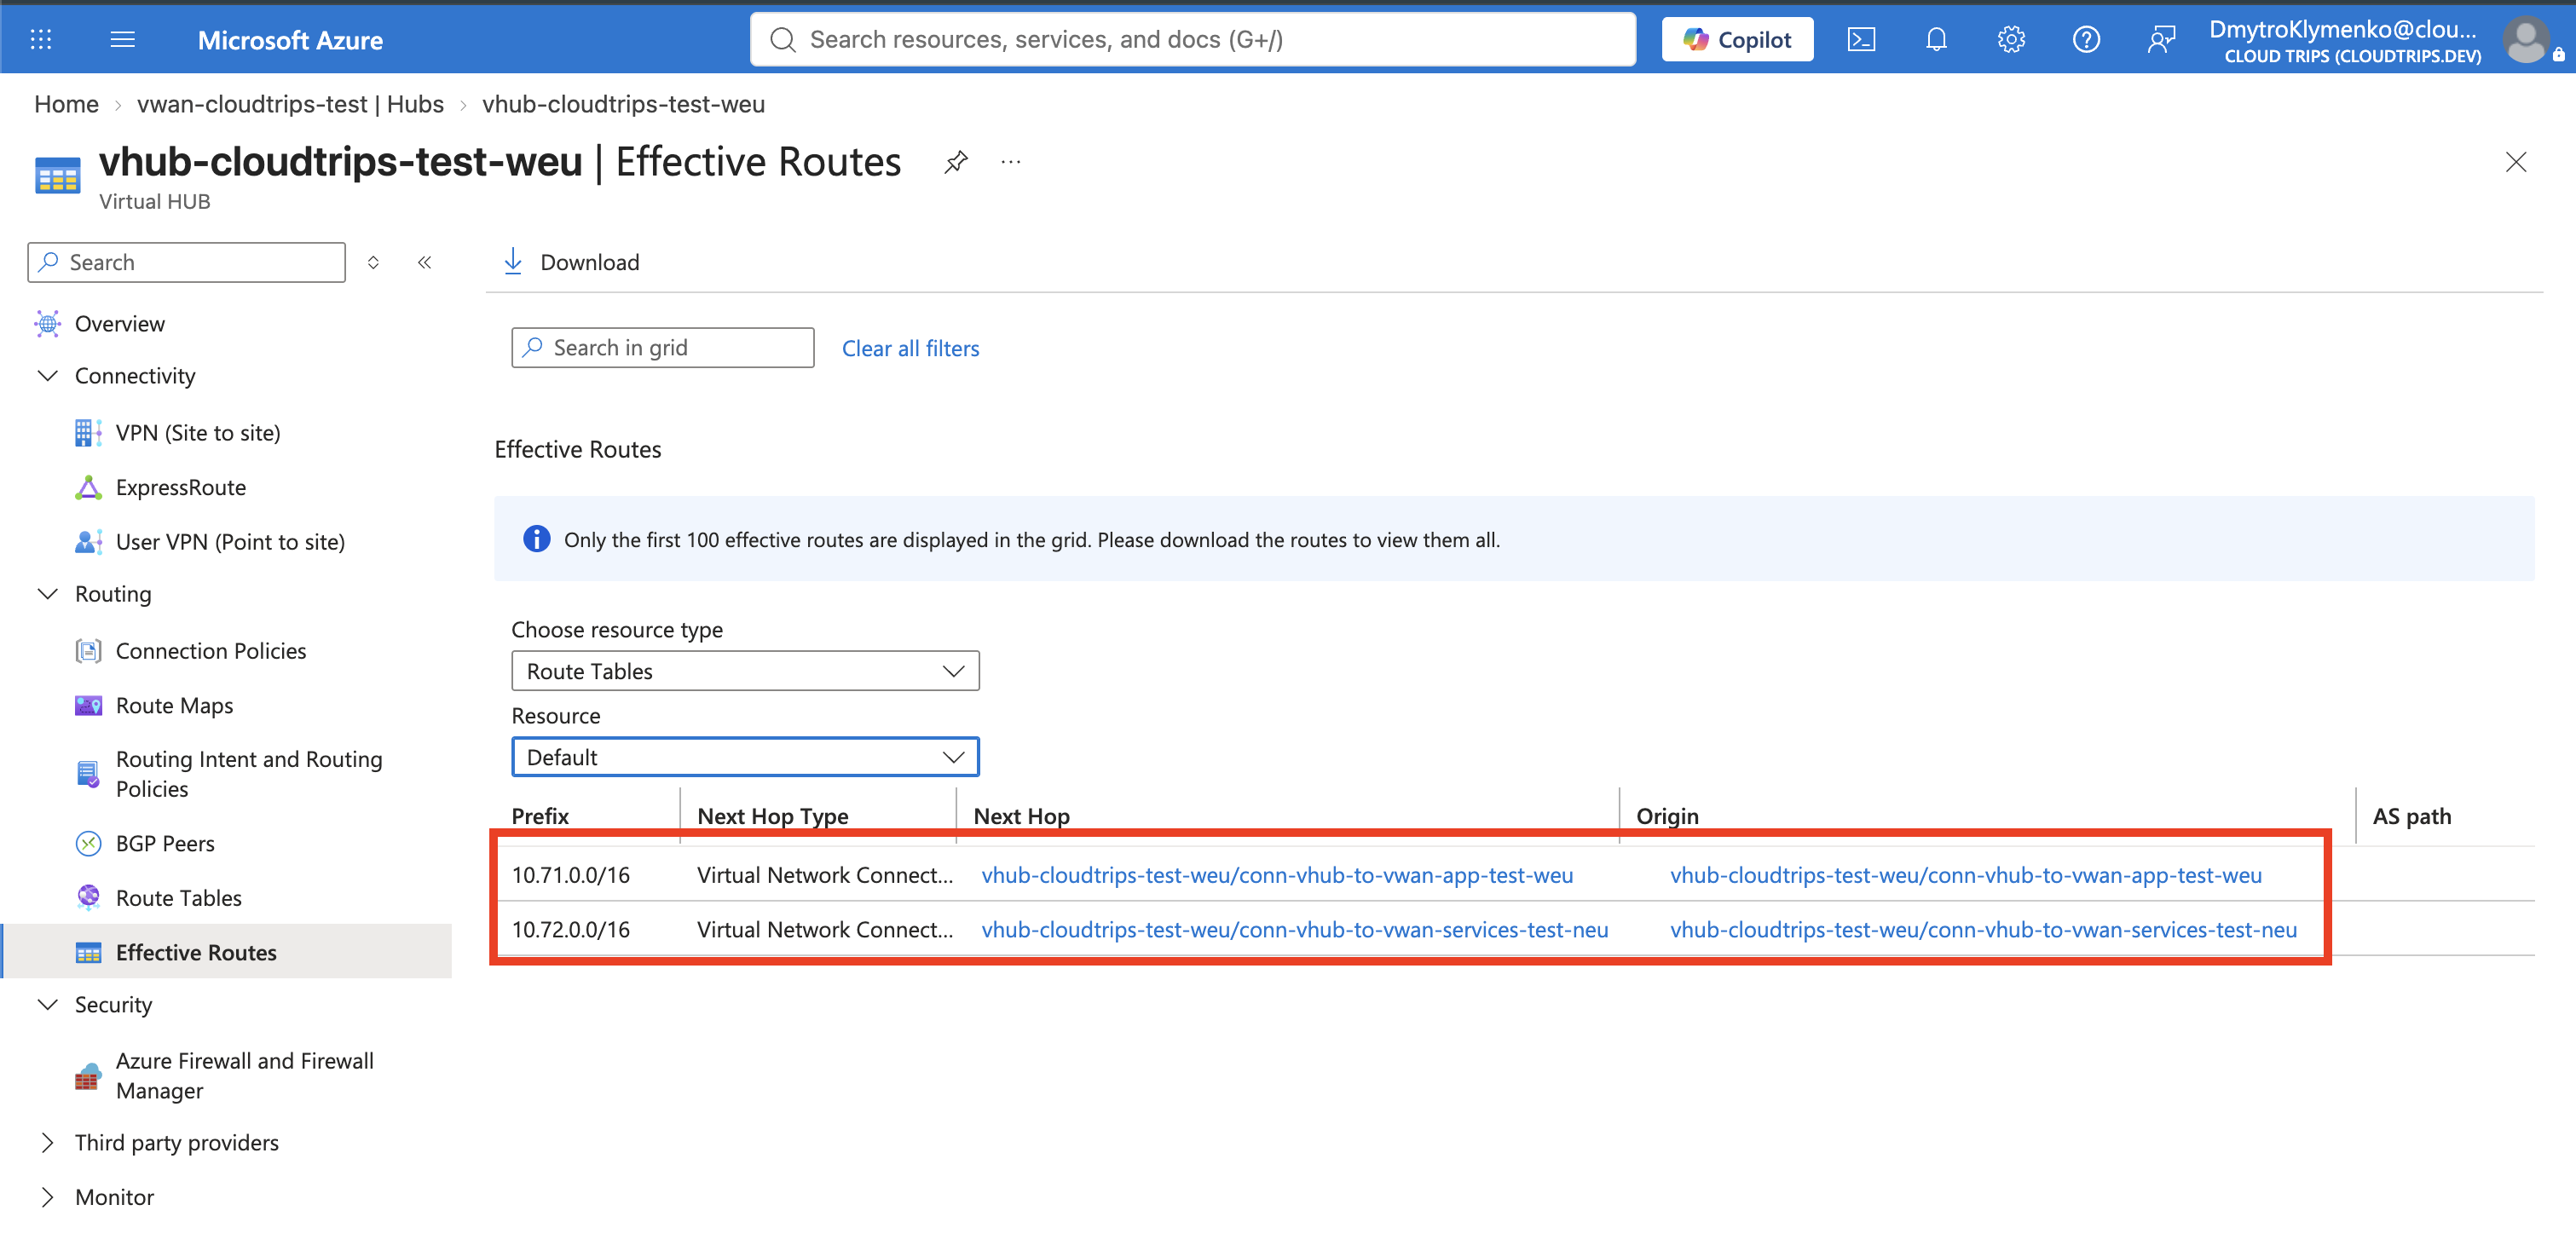
Task: Open Route Tables in sidebar
Action: click(179, 897)
